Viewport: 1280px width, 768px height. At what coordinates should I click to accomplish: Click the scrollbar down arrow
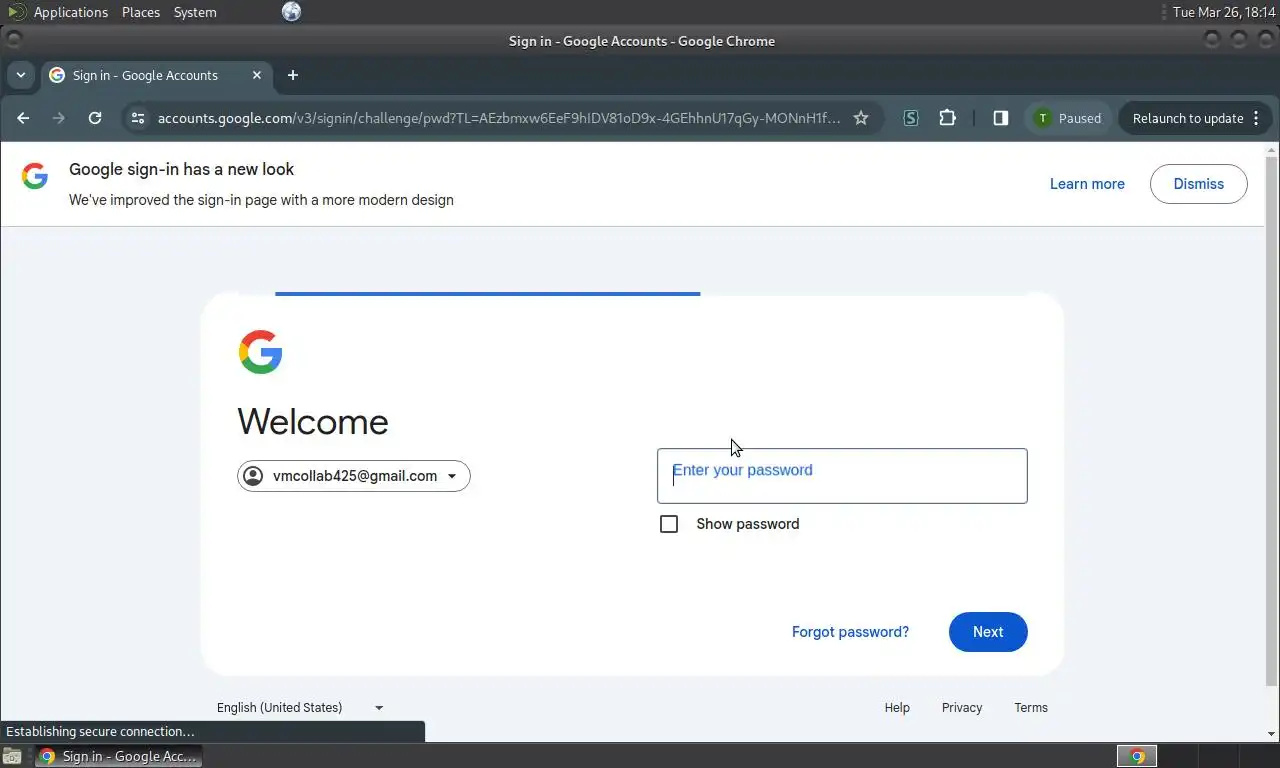(x=1272, y=735)
